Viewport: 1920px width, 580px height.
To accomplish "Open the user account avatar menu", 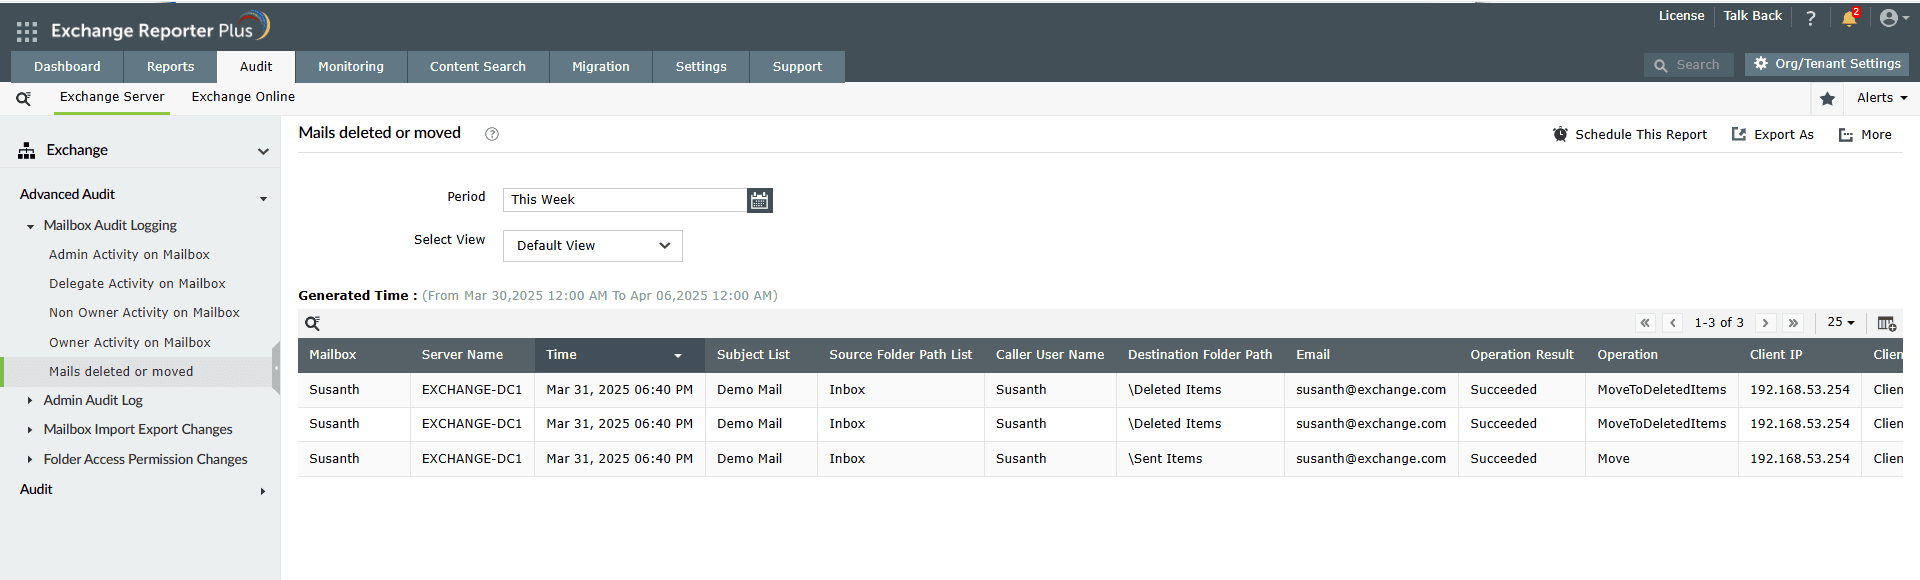I will [x=1894, y=18].
